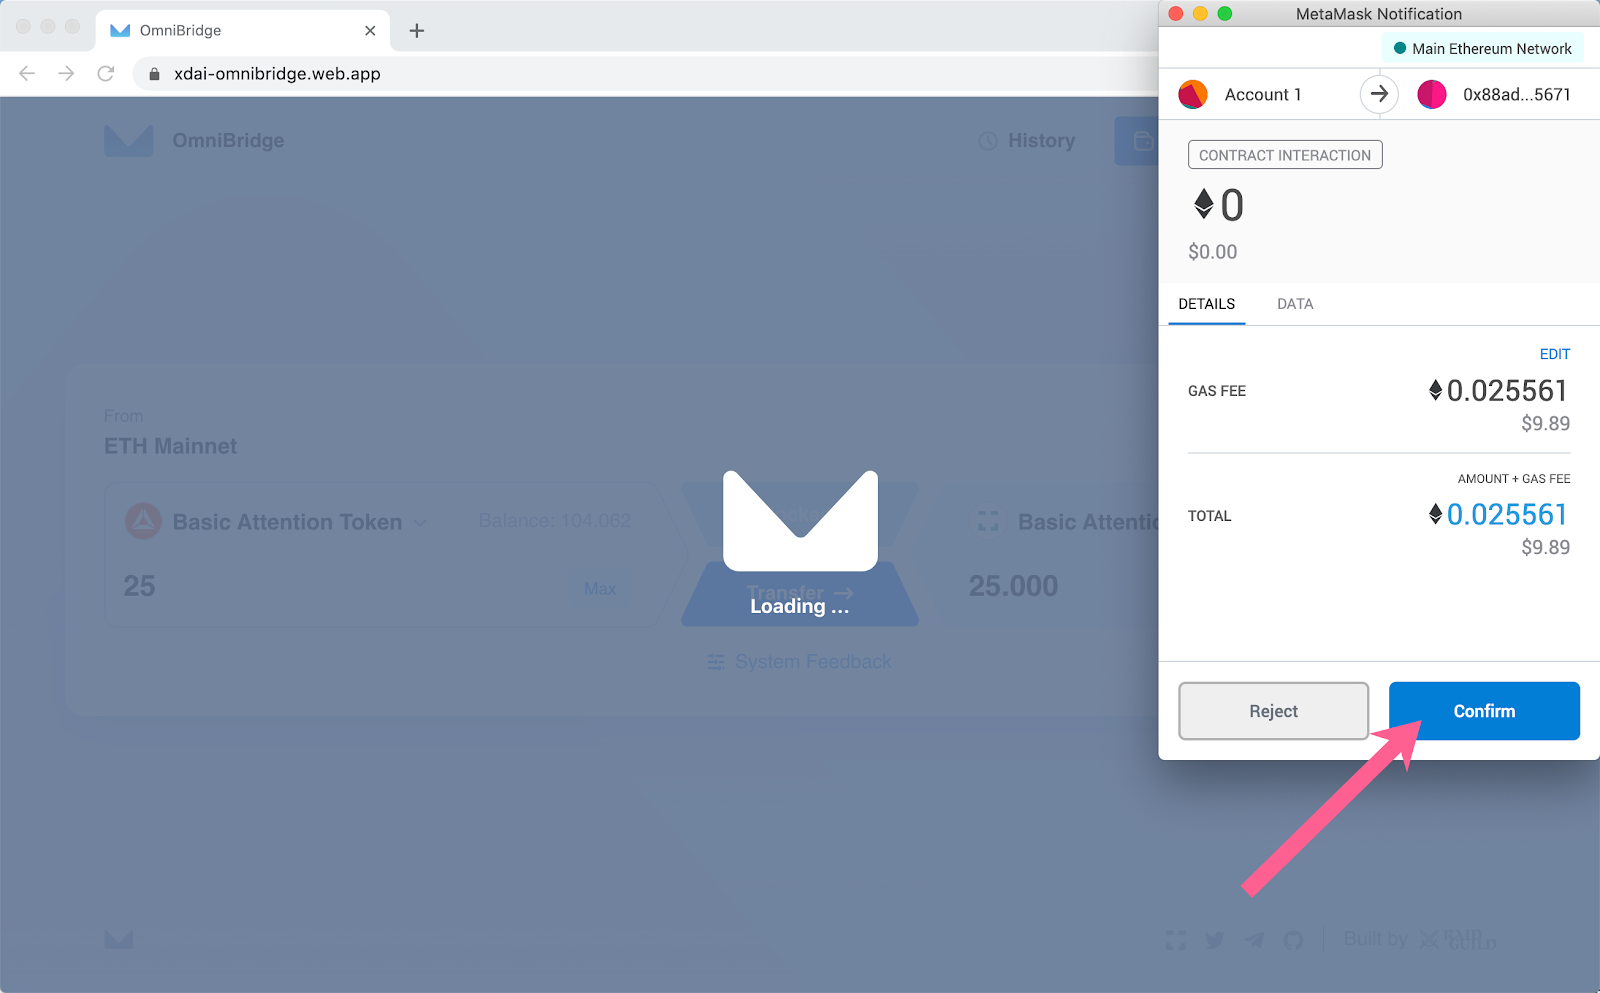Open the Main Ethereum Network indicator

click(1482, 48)
